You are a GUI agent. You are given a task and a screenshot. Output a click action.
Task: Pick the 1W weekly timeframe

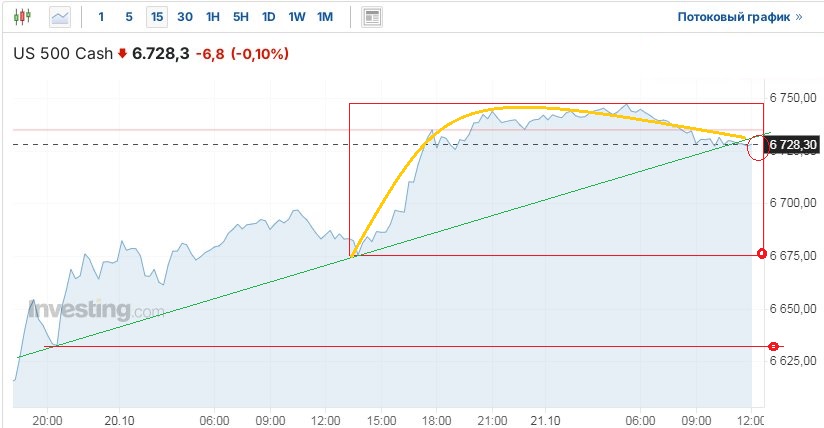pos(297,17)
